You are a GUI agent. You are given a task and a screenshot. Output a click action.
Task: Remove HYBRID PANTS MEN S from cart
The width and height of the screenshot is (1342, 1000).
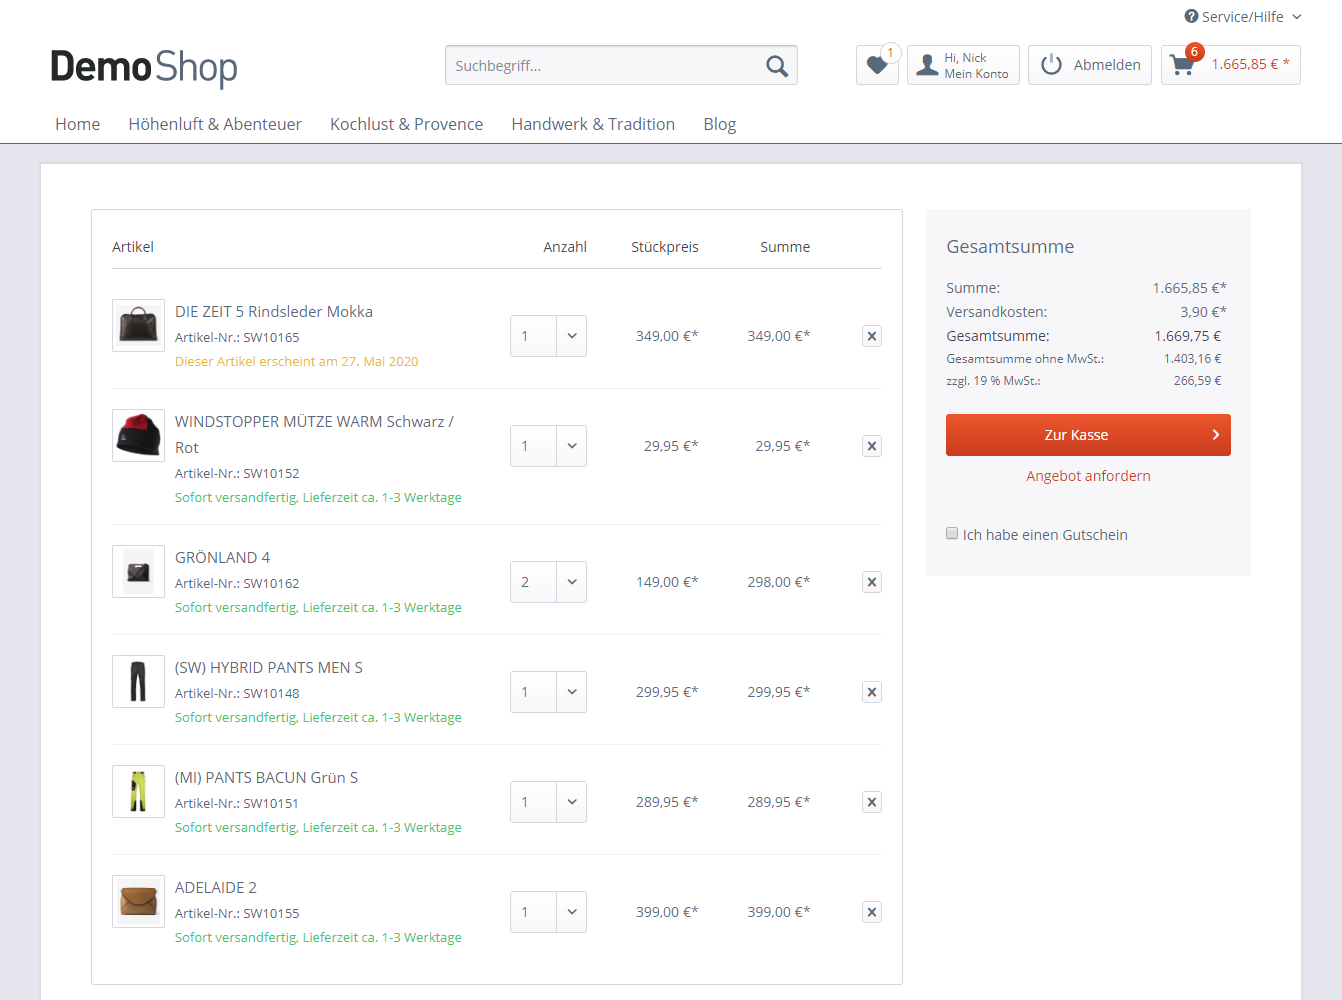tap(872, 692)
